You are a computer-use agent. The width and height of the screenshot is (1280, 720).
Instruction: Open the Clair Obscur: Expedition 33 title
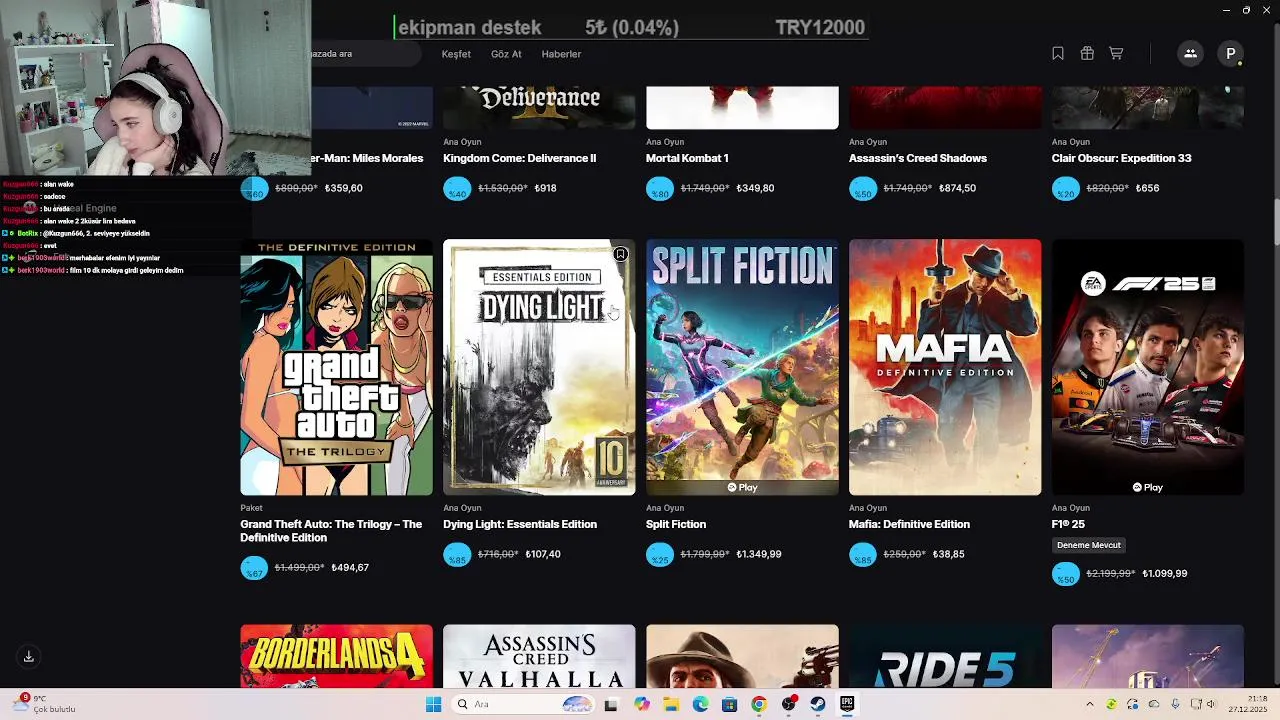(1121, 158)
